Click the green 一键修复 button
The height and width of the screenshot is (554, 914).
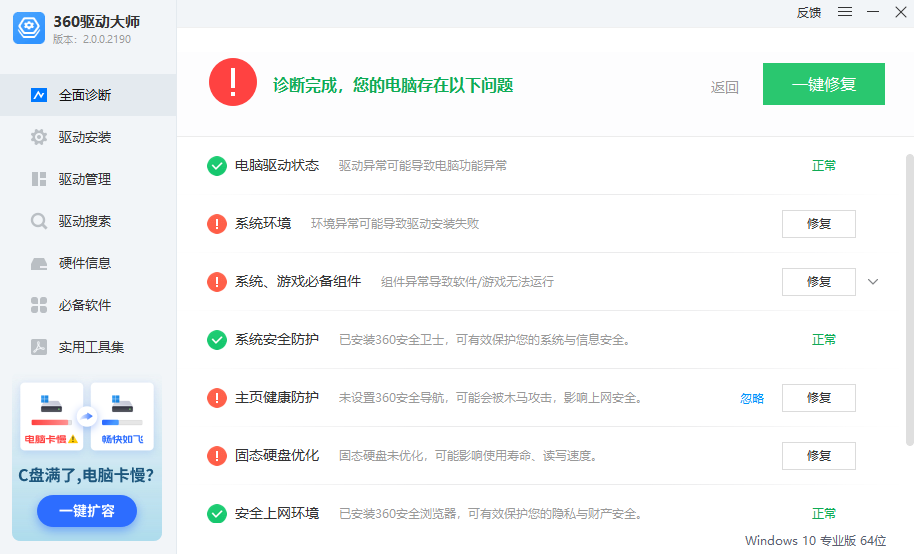pyautogui.click(x=824, y=84)
